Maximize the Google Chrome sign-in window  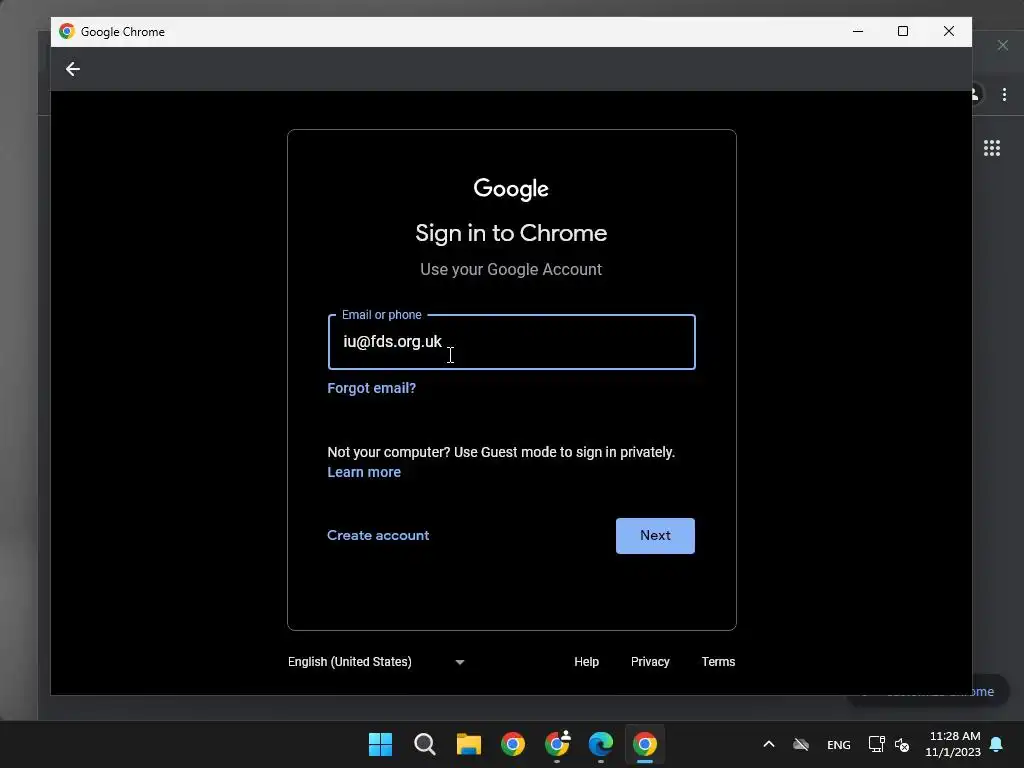pyautogui.click(x=903, y=31)
